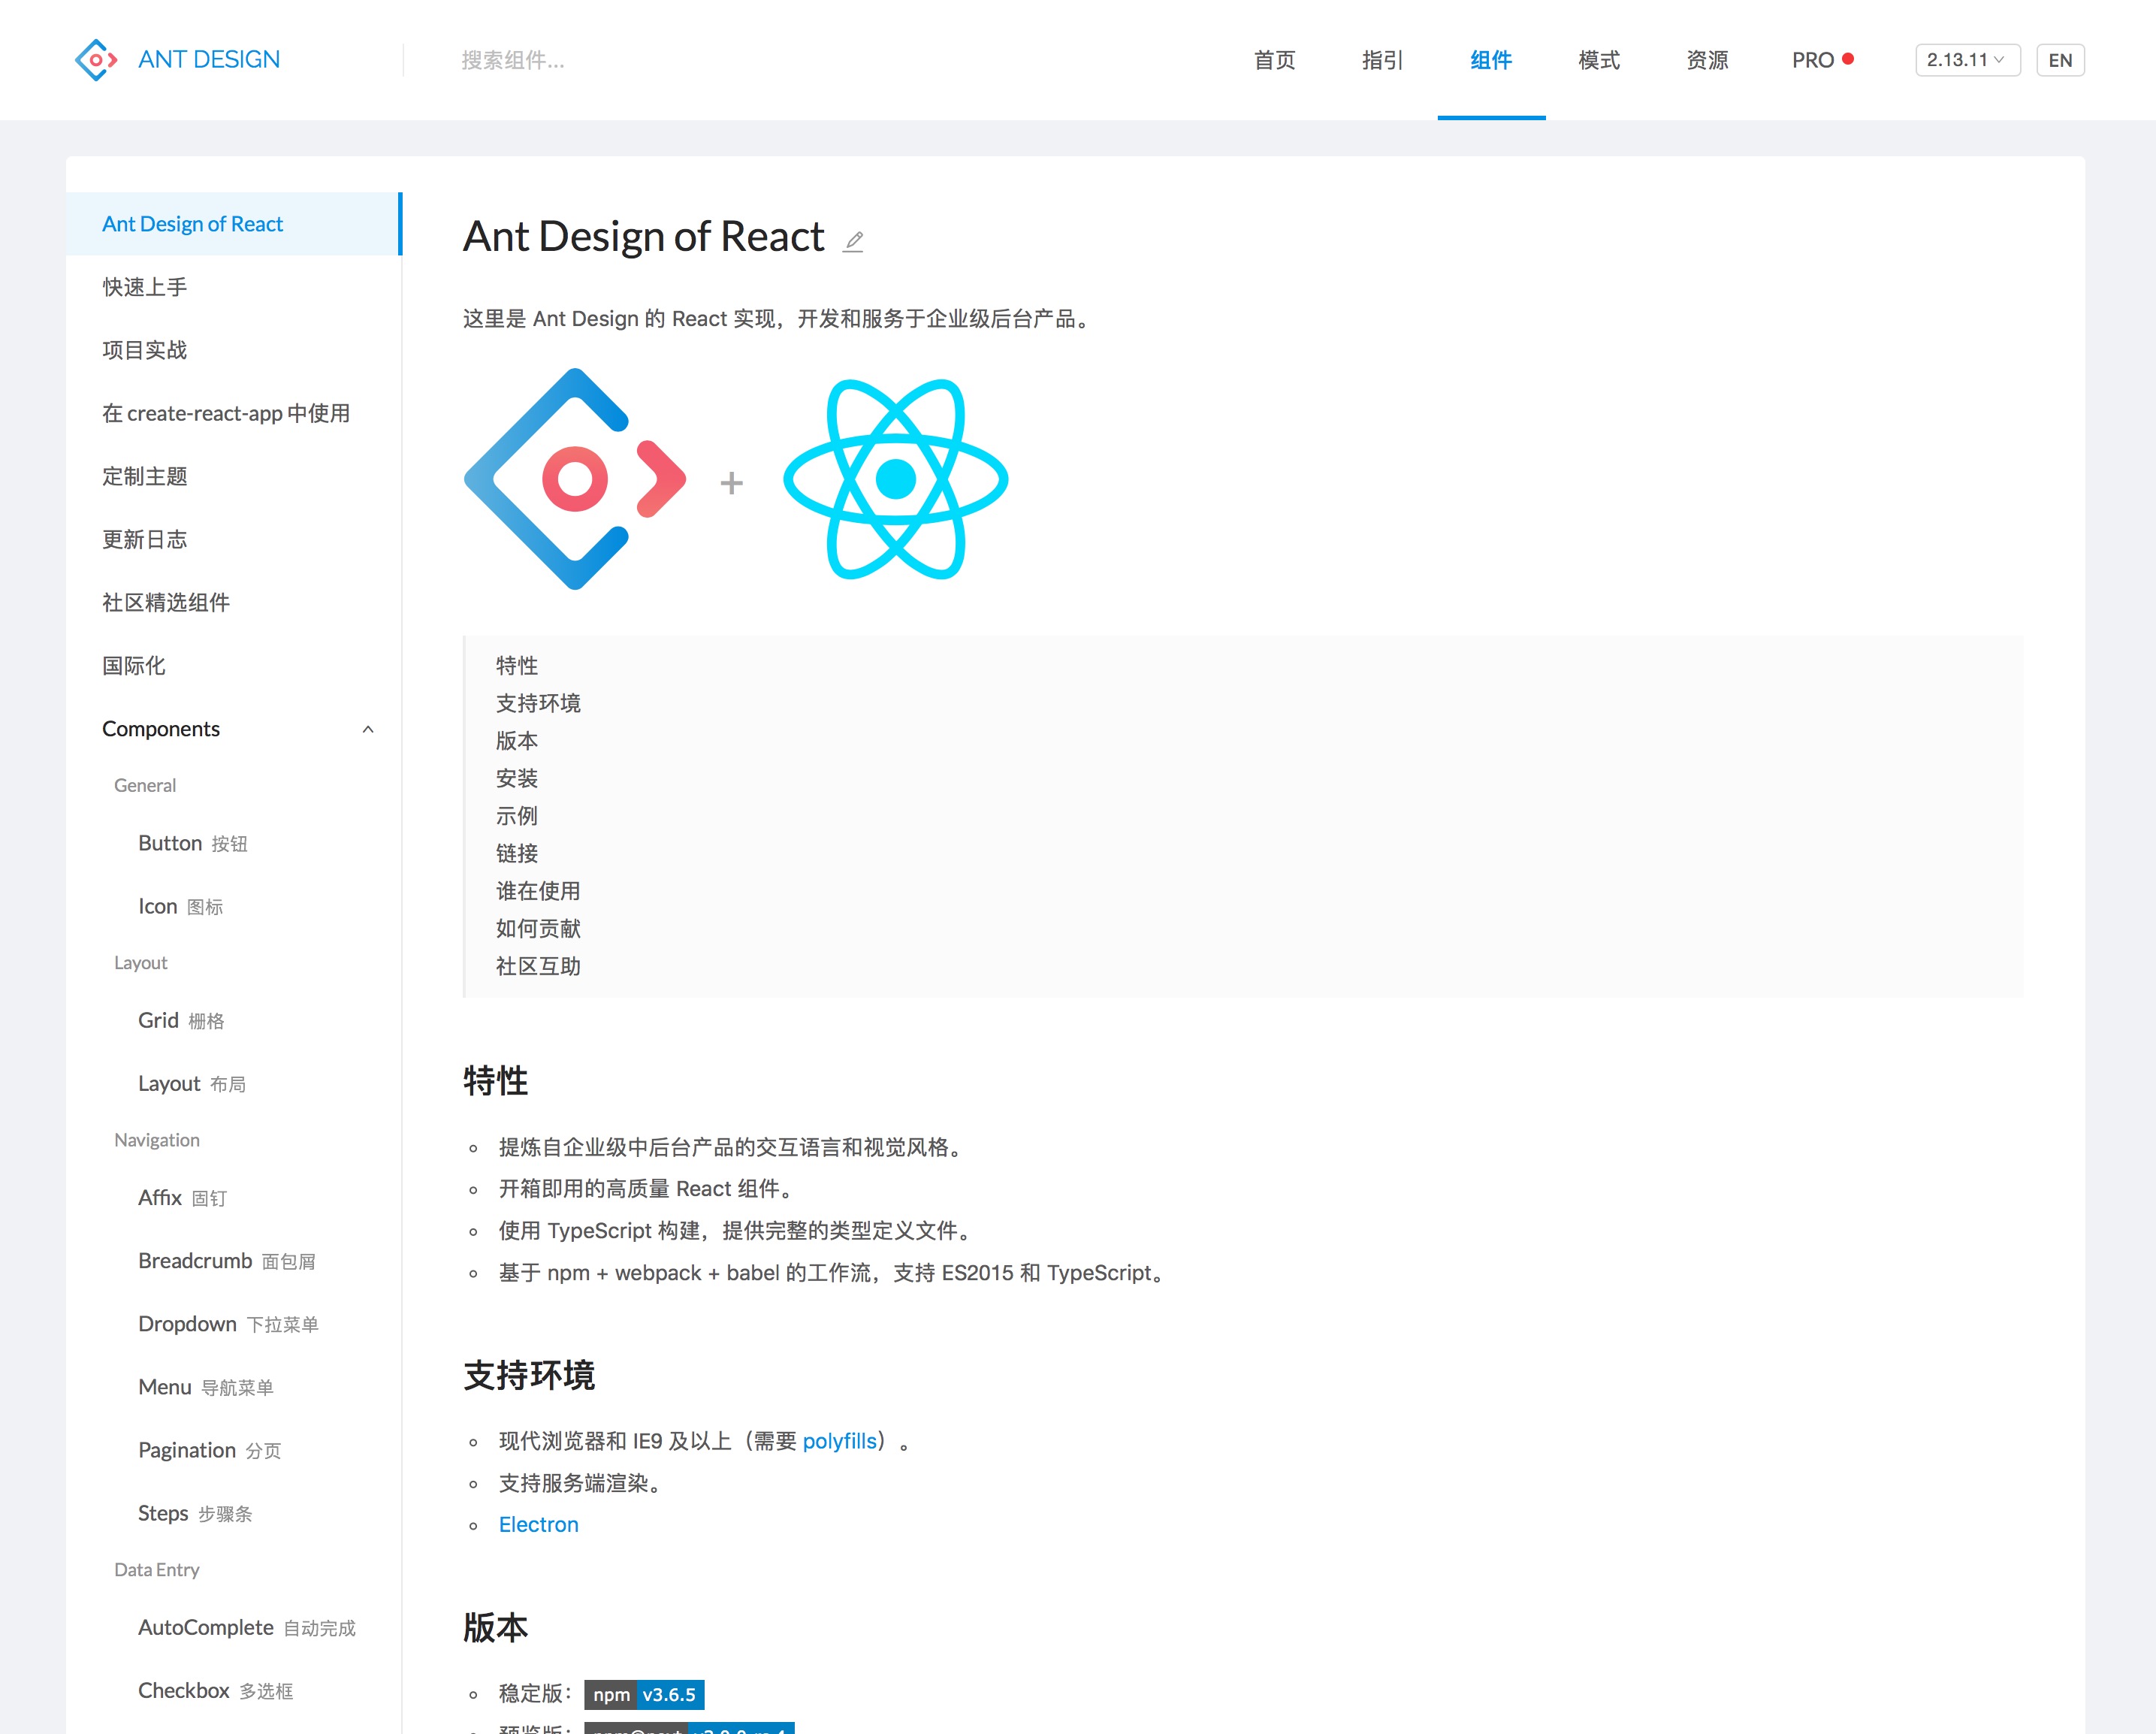Follow the polyfills link
Viewport: 2156px width, 1734px height.
[840, 1441]
